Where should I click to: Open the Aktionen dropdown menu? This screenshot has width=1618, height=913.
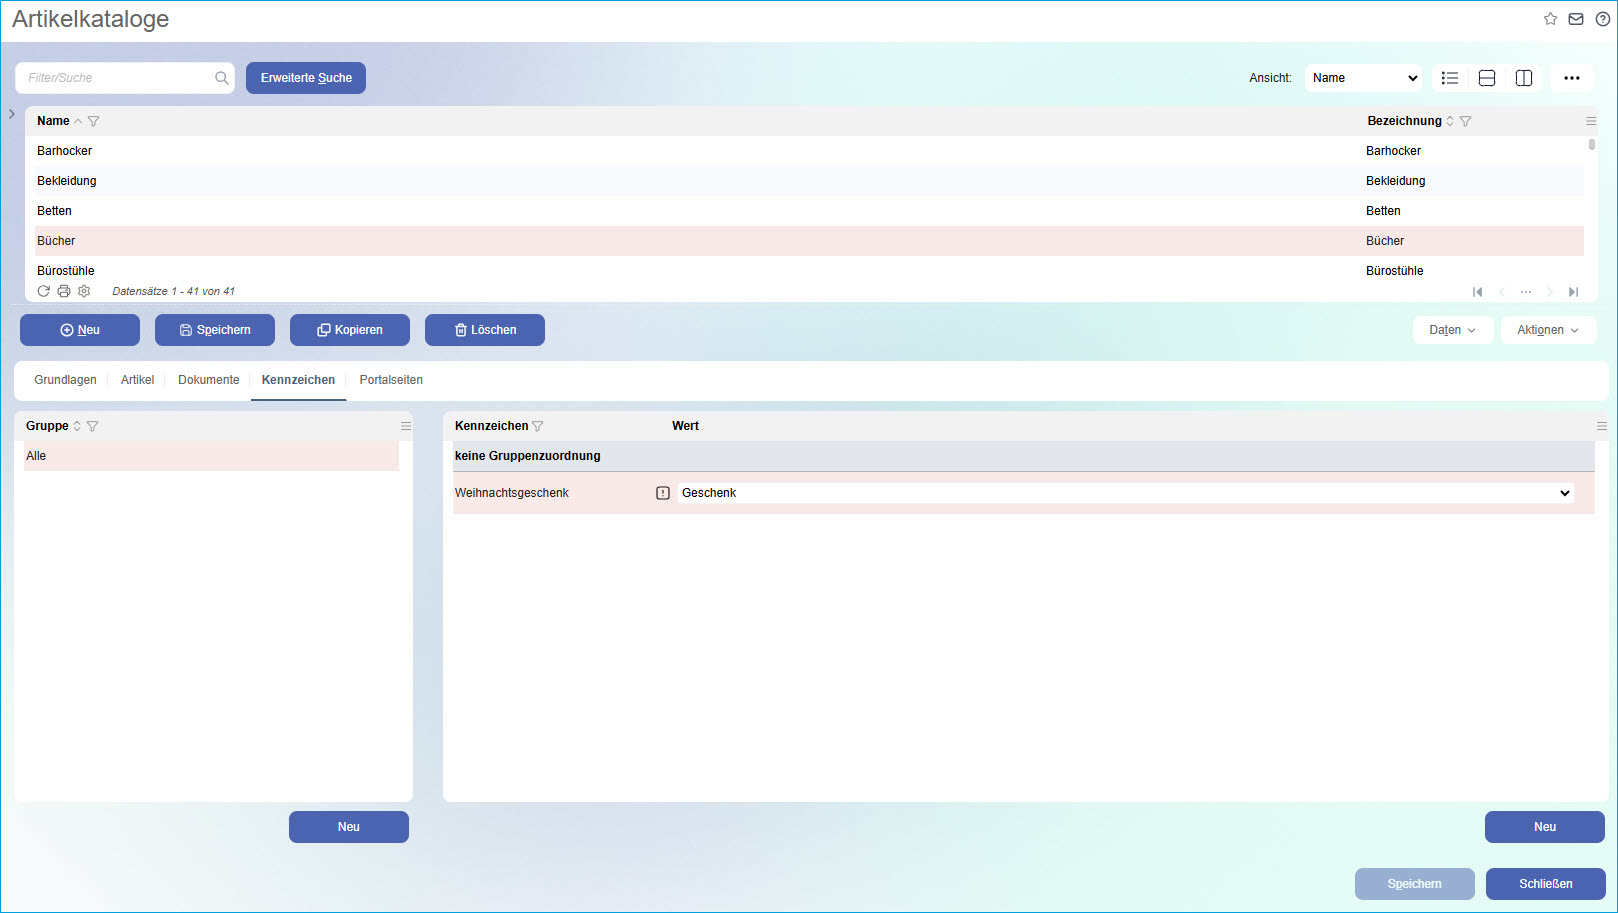tap(1548, 330)
